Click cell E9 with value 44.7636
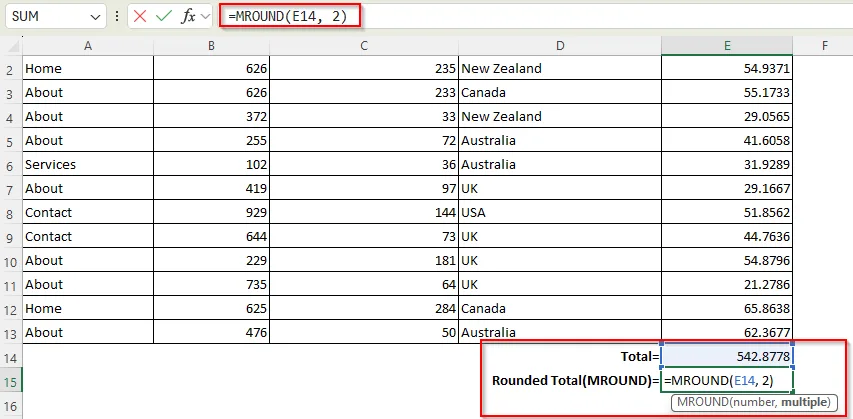The height and width of the screenshot is (419, 853). [727, 236]
